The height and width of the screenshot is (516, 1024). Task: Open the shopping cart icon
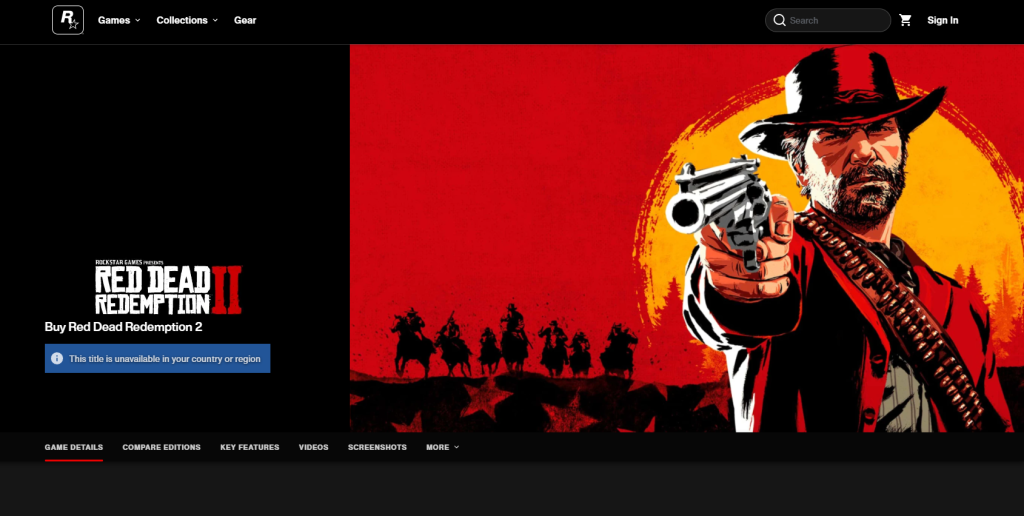(x=905, y=20)
